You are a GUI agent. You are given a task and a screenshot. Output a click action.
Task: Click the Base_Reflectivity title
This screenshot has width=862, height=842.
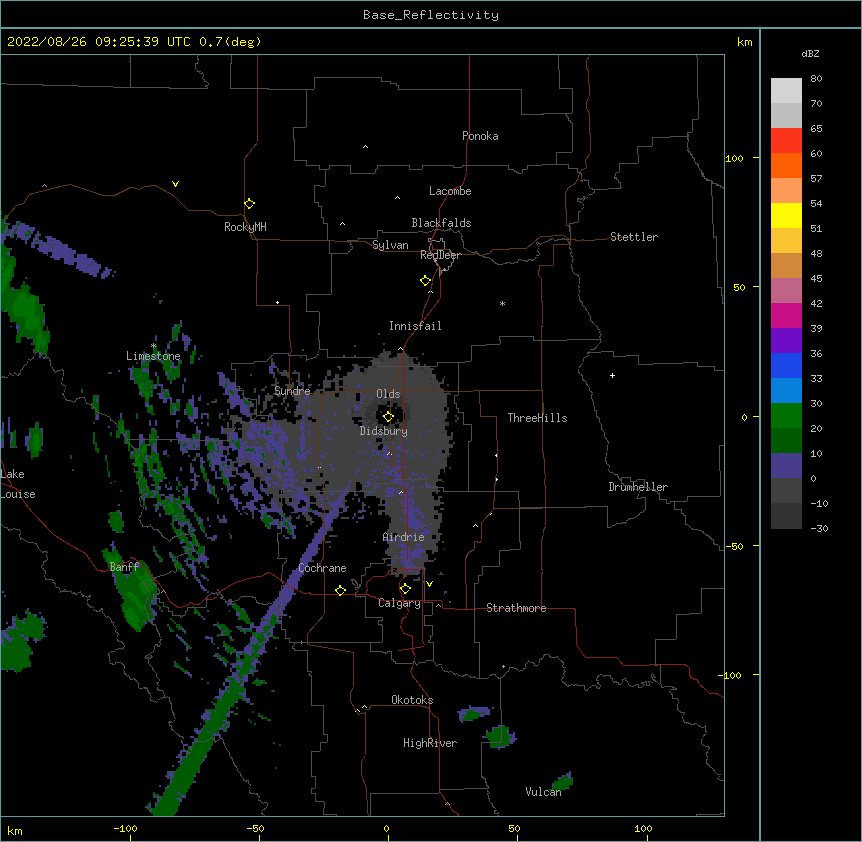coord(431,15)
